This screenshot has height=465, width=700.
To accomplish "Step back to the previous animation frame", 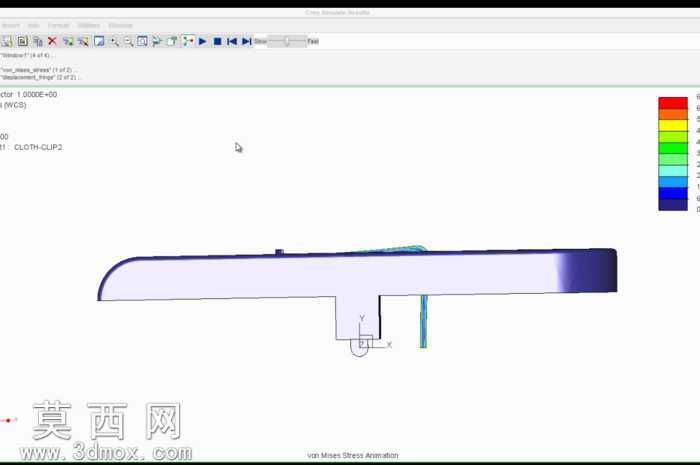I will (232, 42).
